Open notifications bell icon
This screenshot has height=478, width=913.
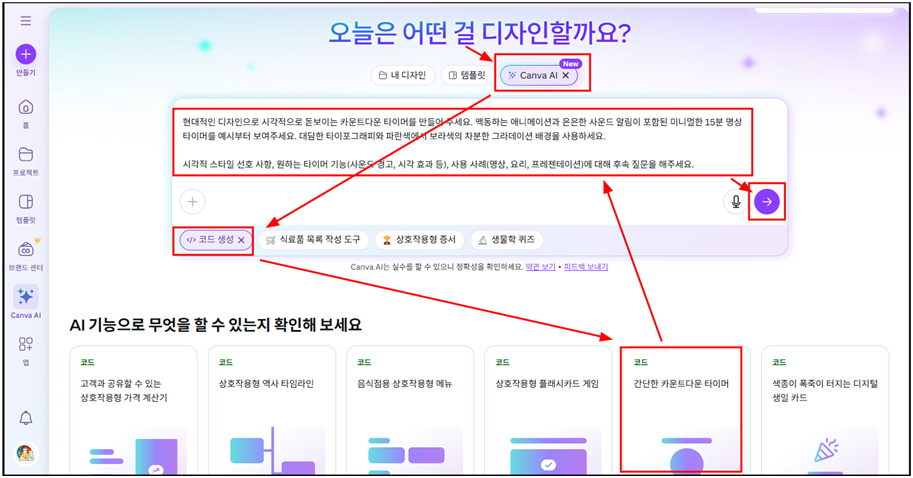(26, 418)
